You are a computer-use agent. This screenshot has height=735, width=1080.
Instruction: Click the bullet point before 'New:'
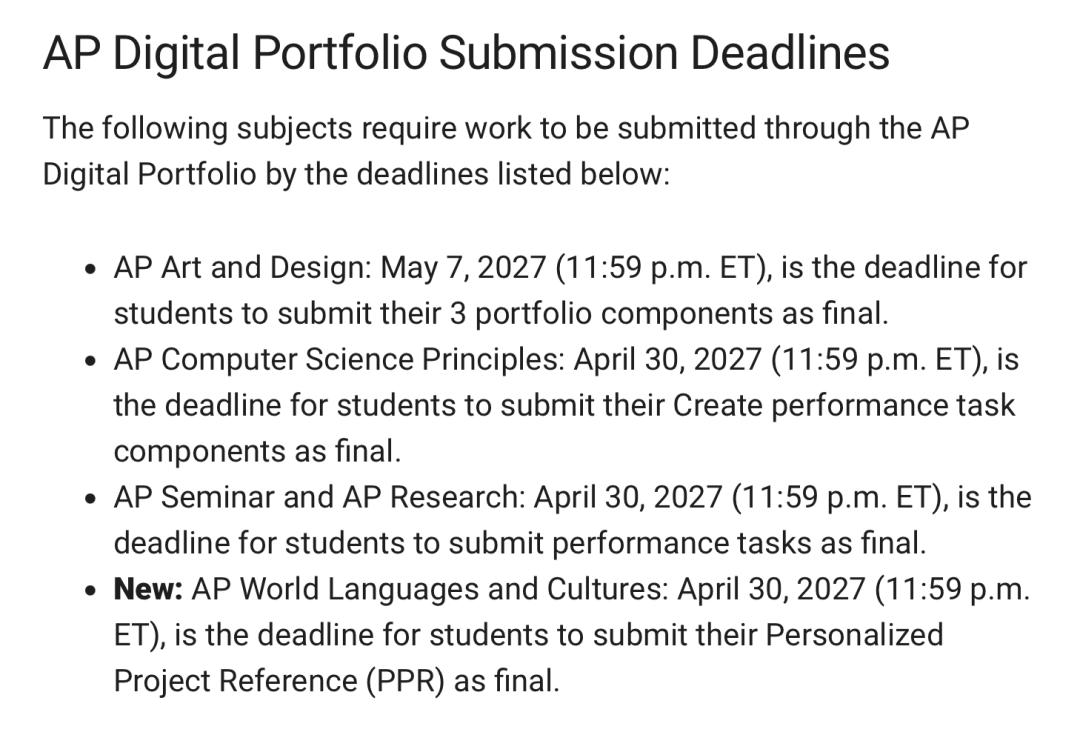90,590
